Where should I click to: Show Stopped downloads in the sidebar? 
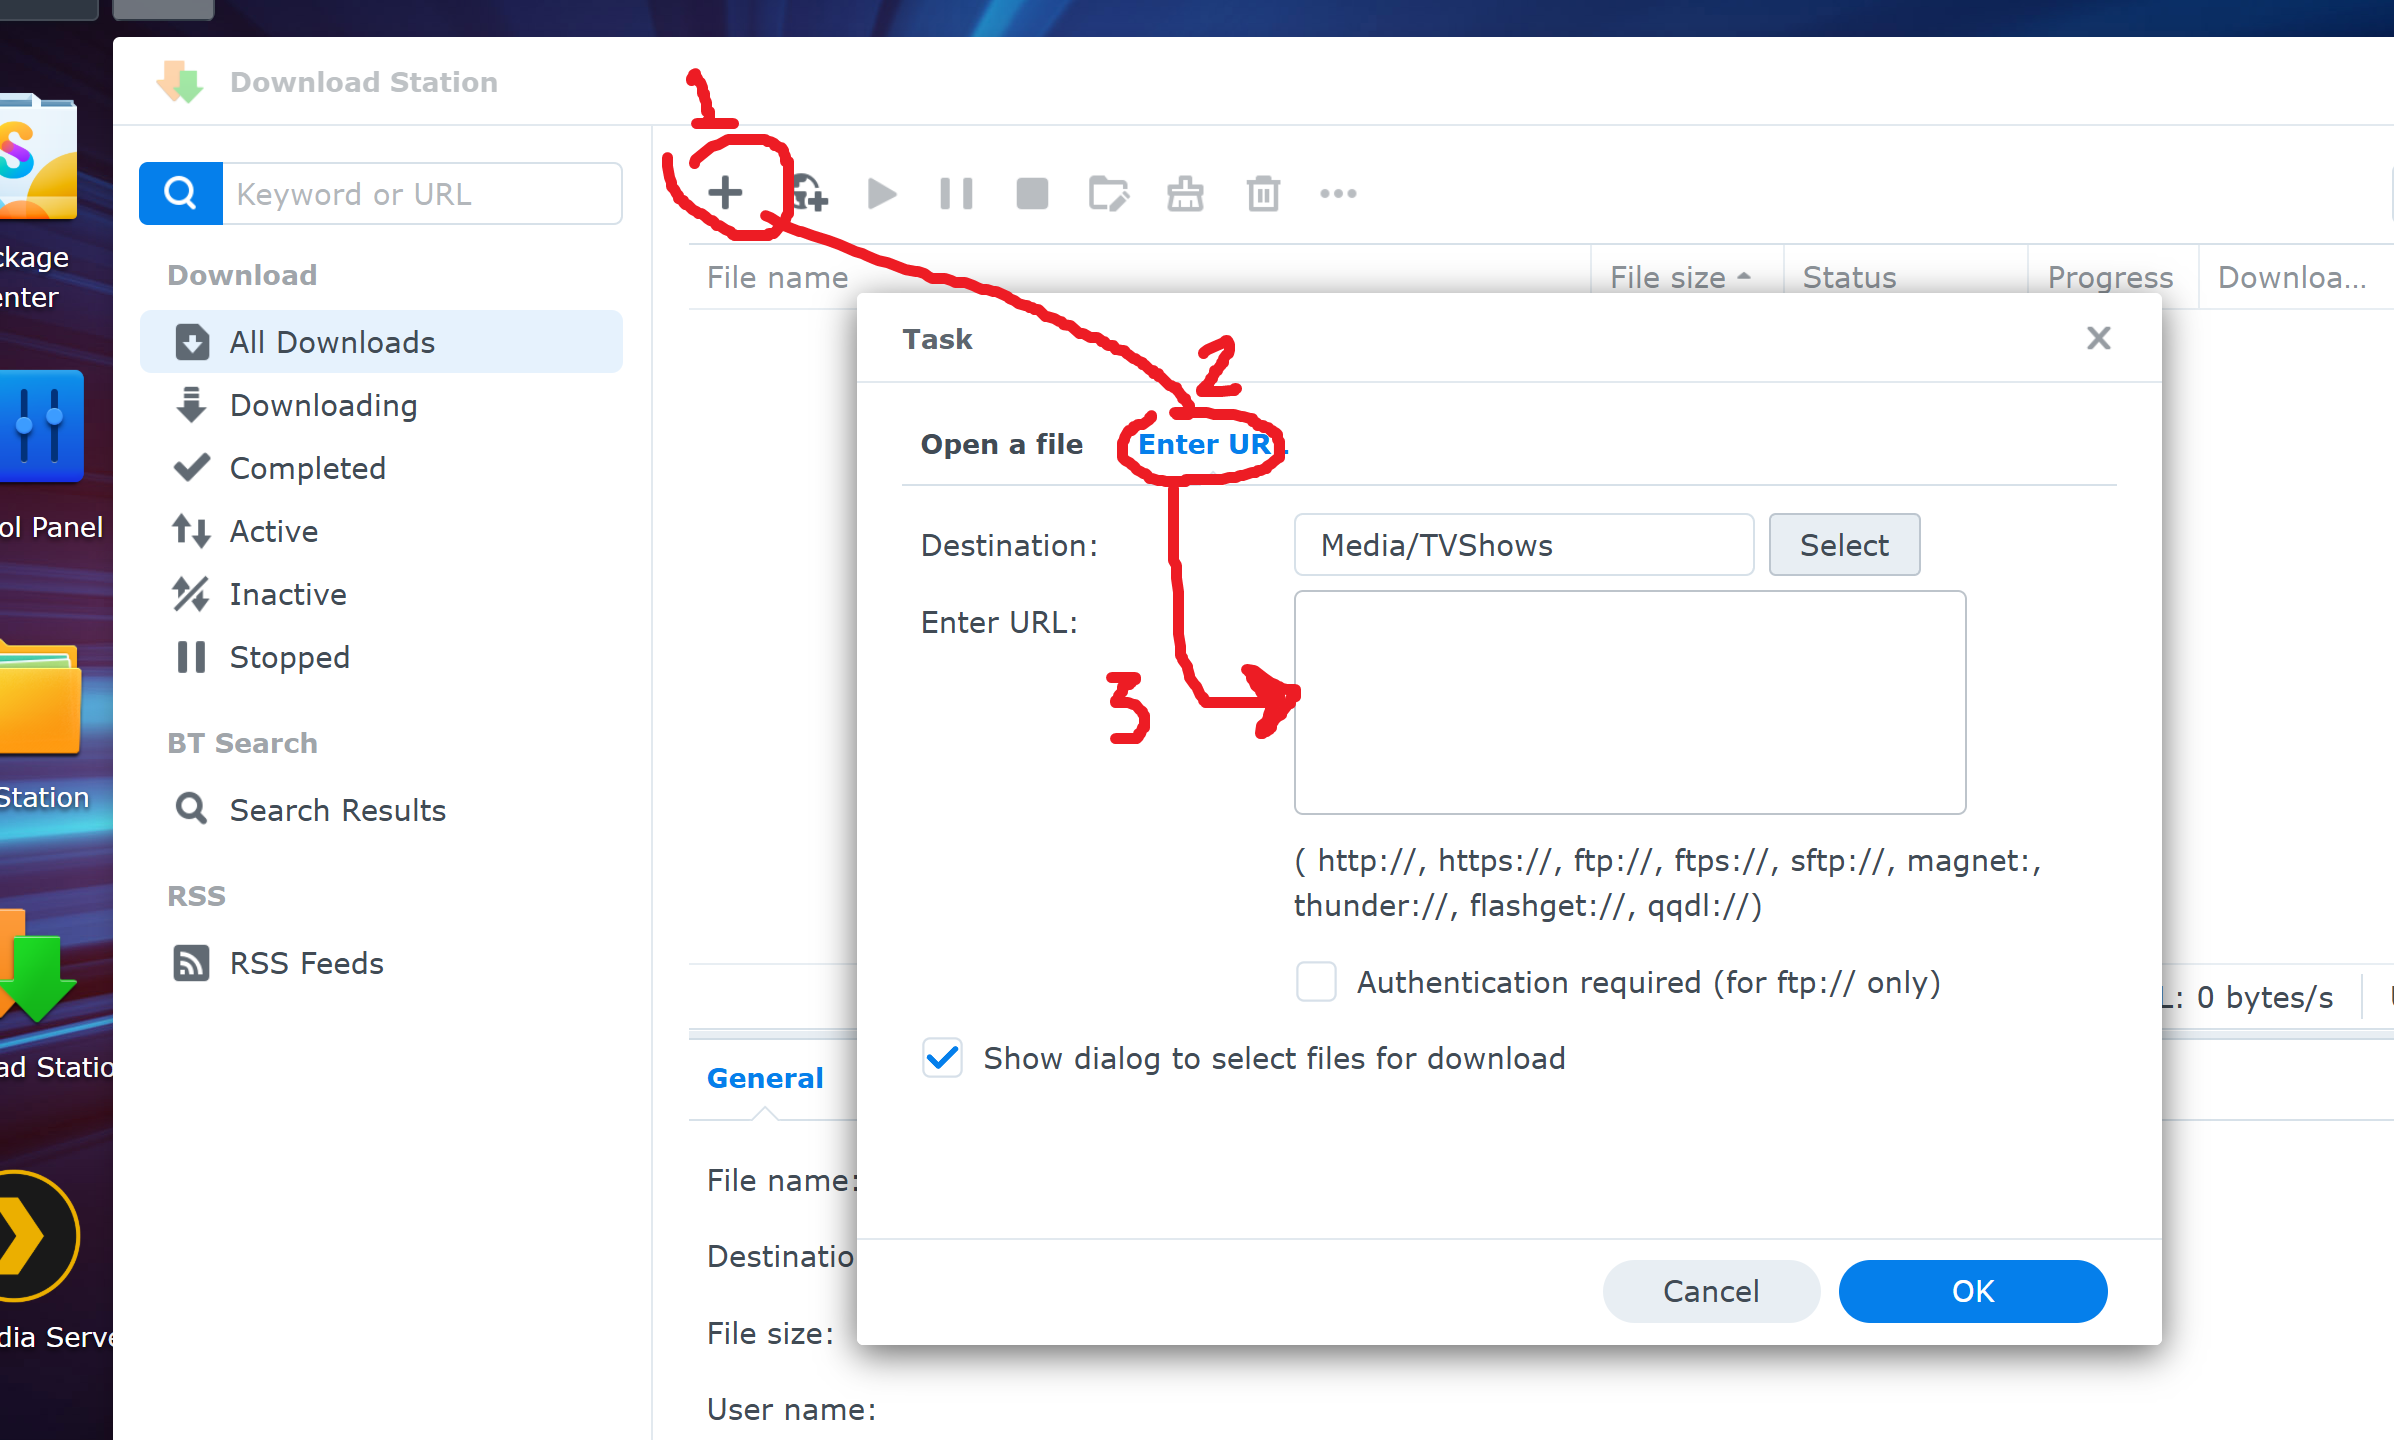[x=381, y=657]
